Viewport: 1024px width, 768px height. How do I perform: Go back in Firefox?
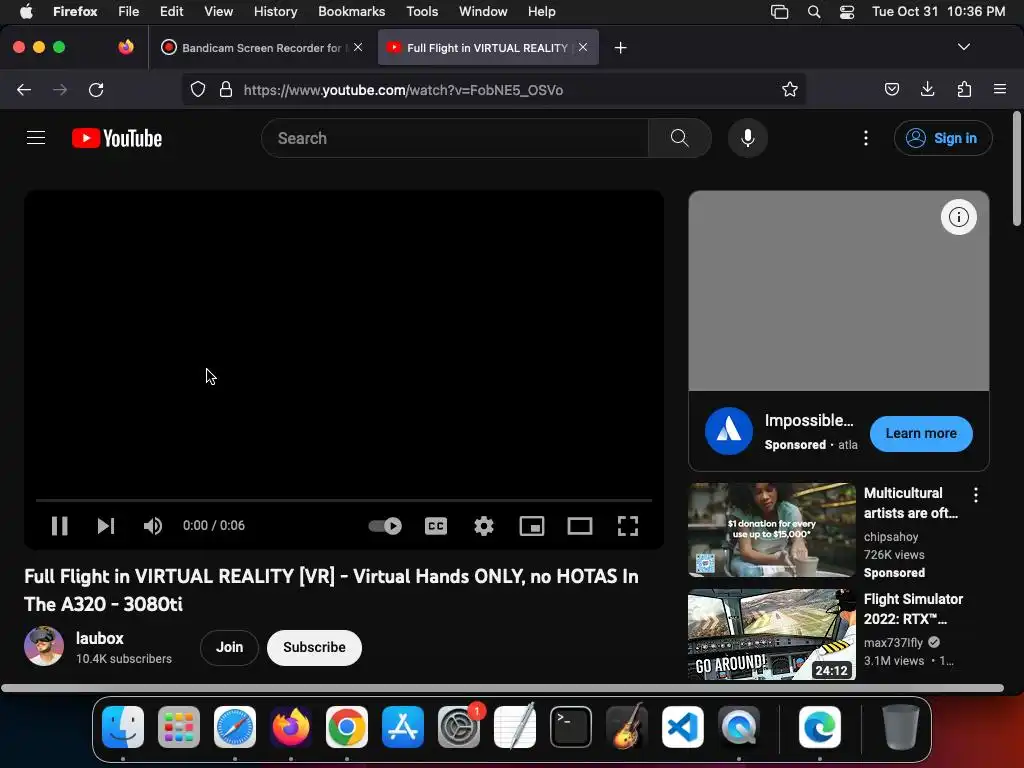(24, 89)
